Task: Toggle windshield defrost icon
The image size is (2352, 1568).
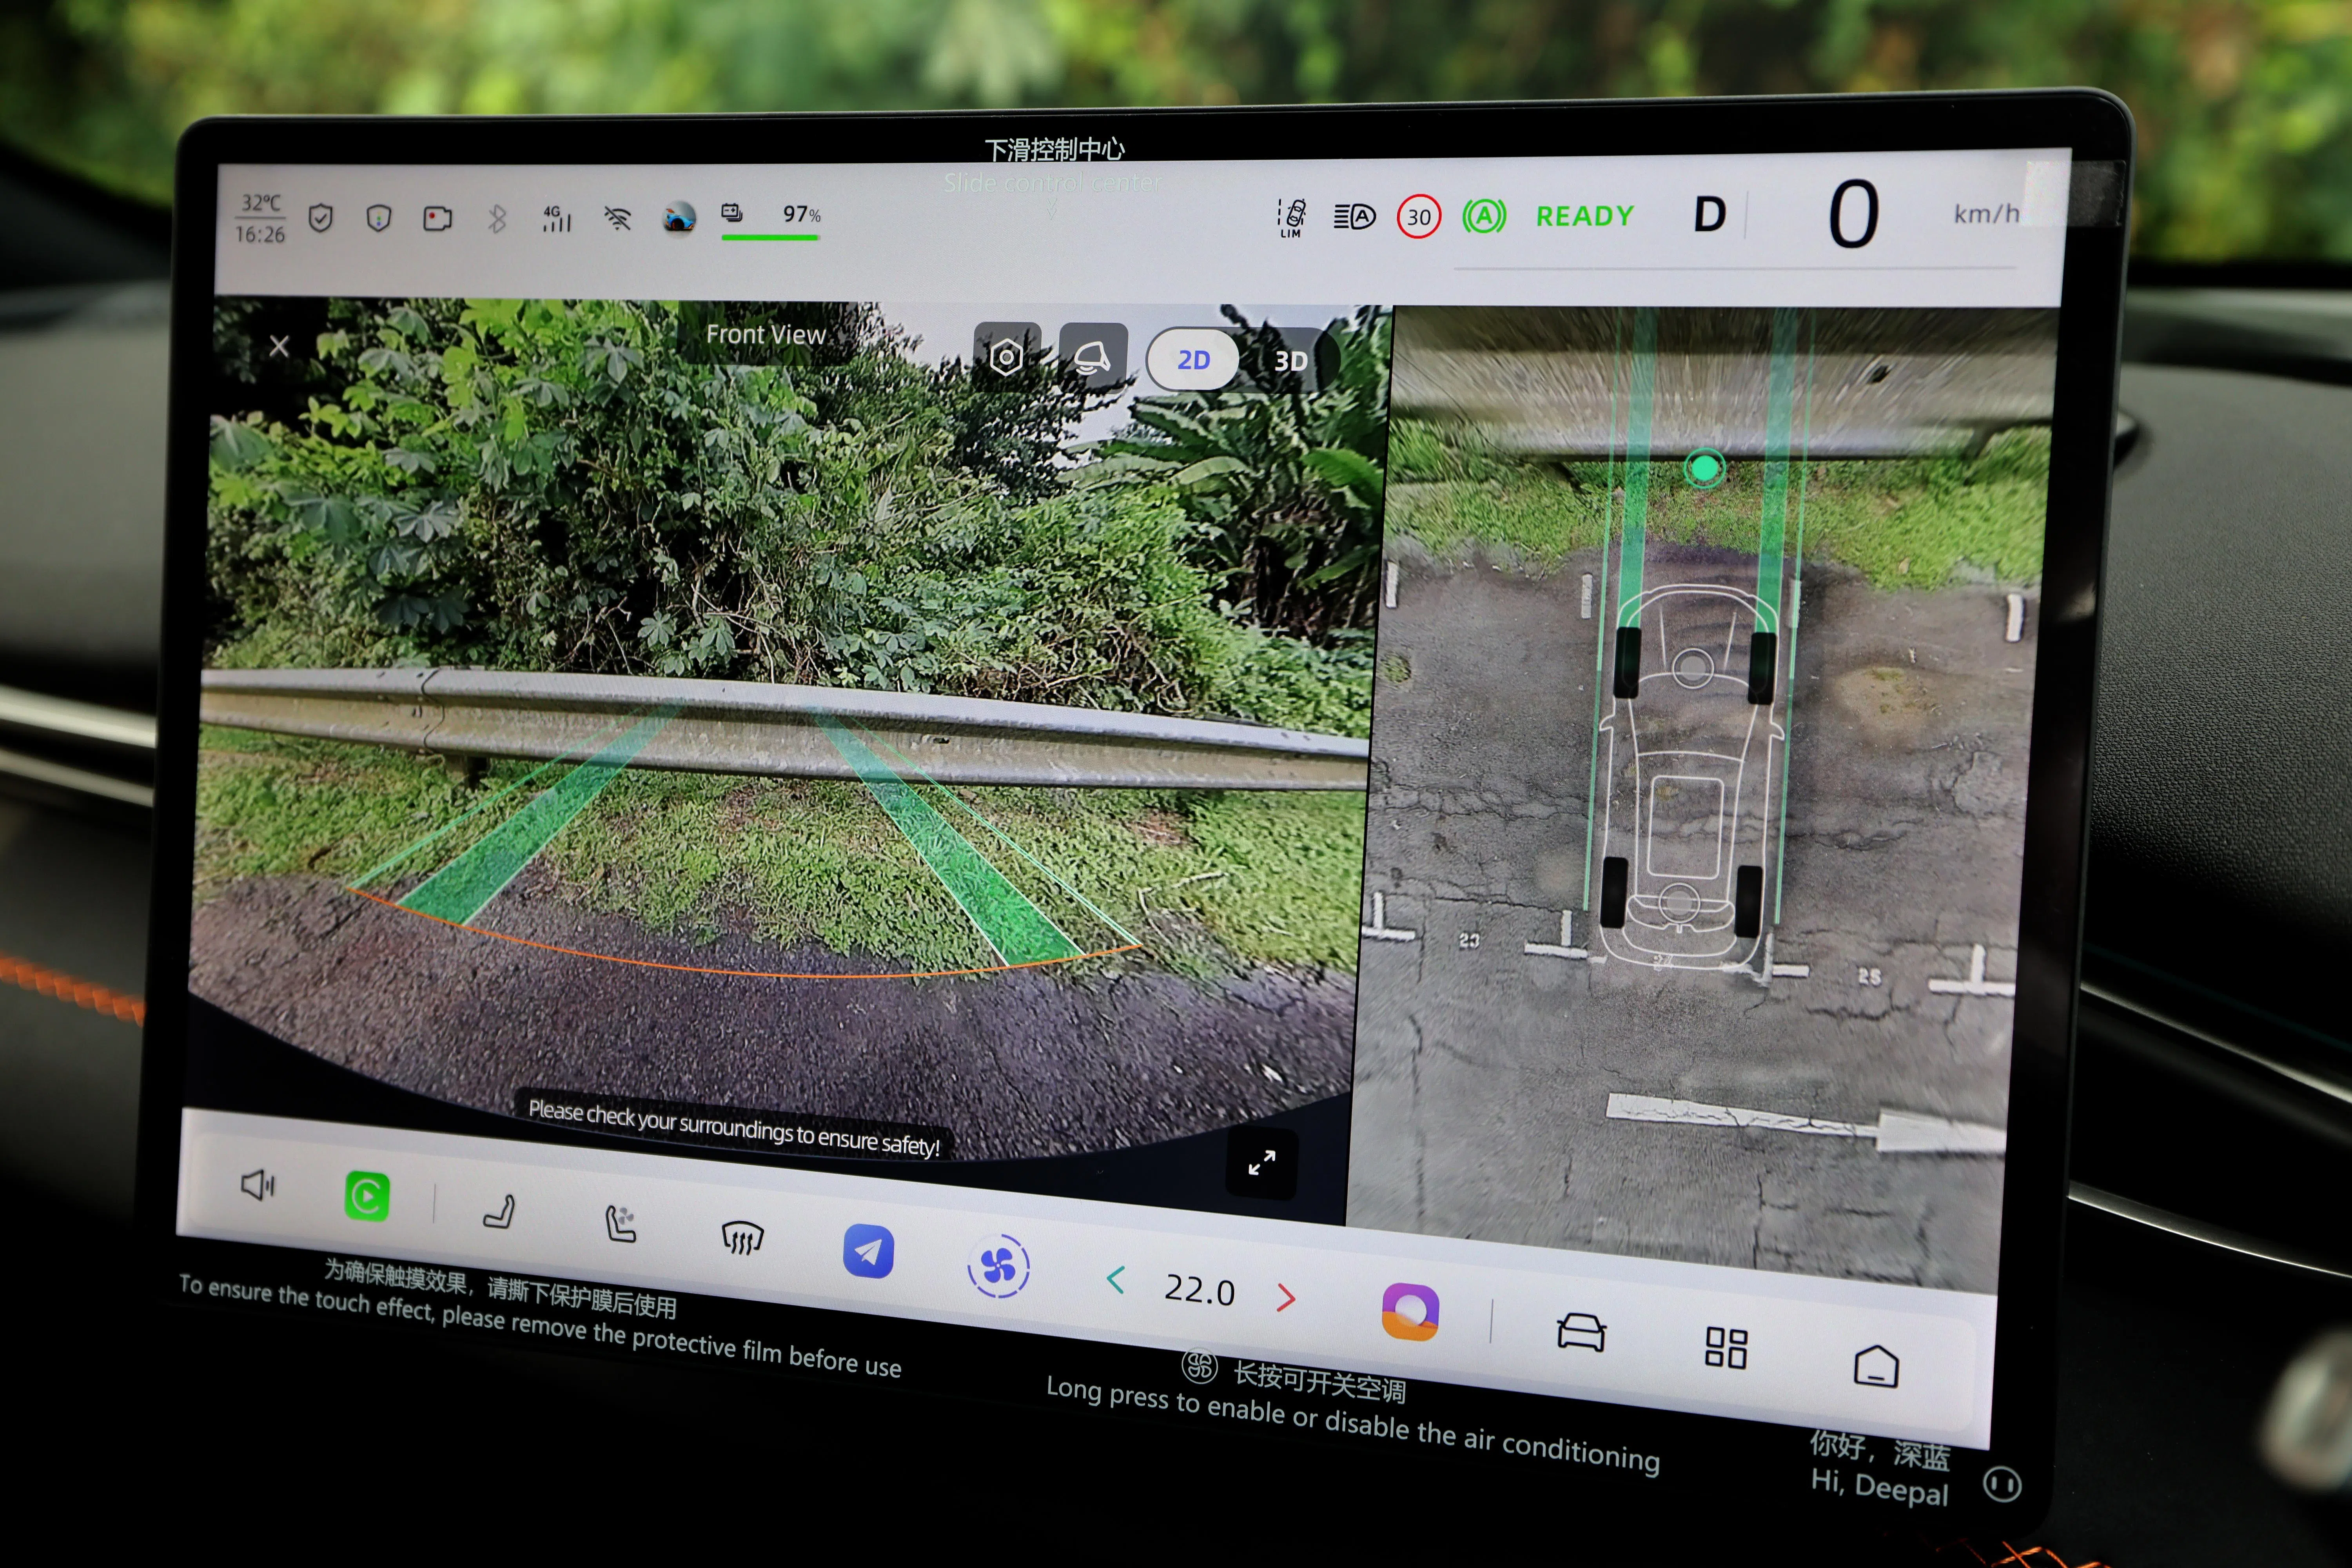Action: click(742, 1238)
